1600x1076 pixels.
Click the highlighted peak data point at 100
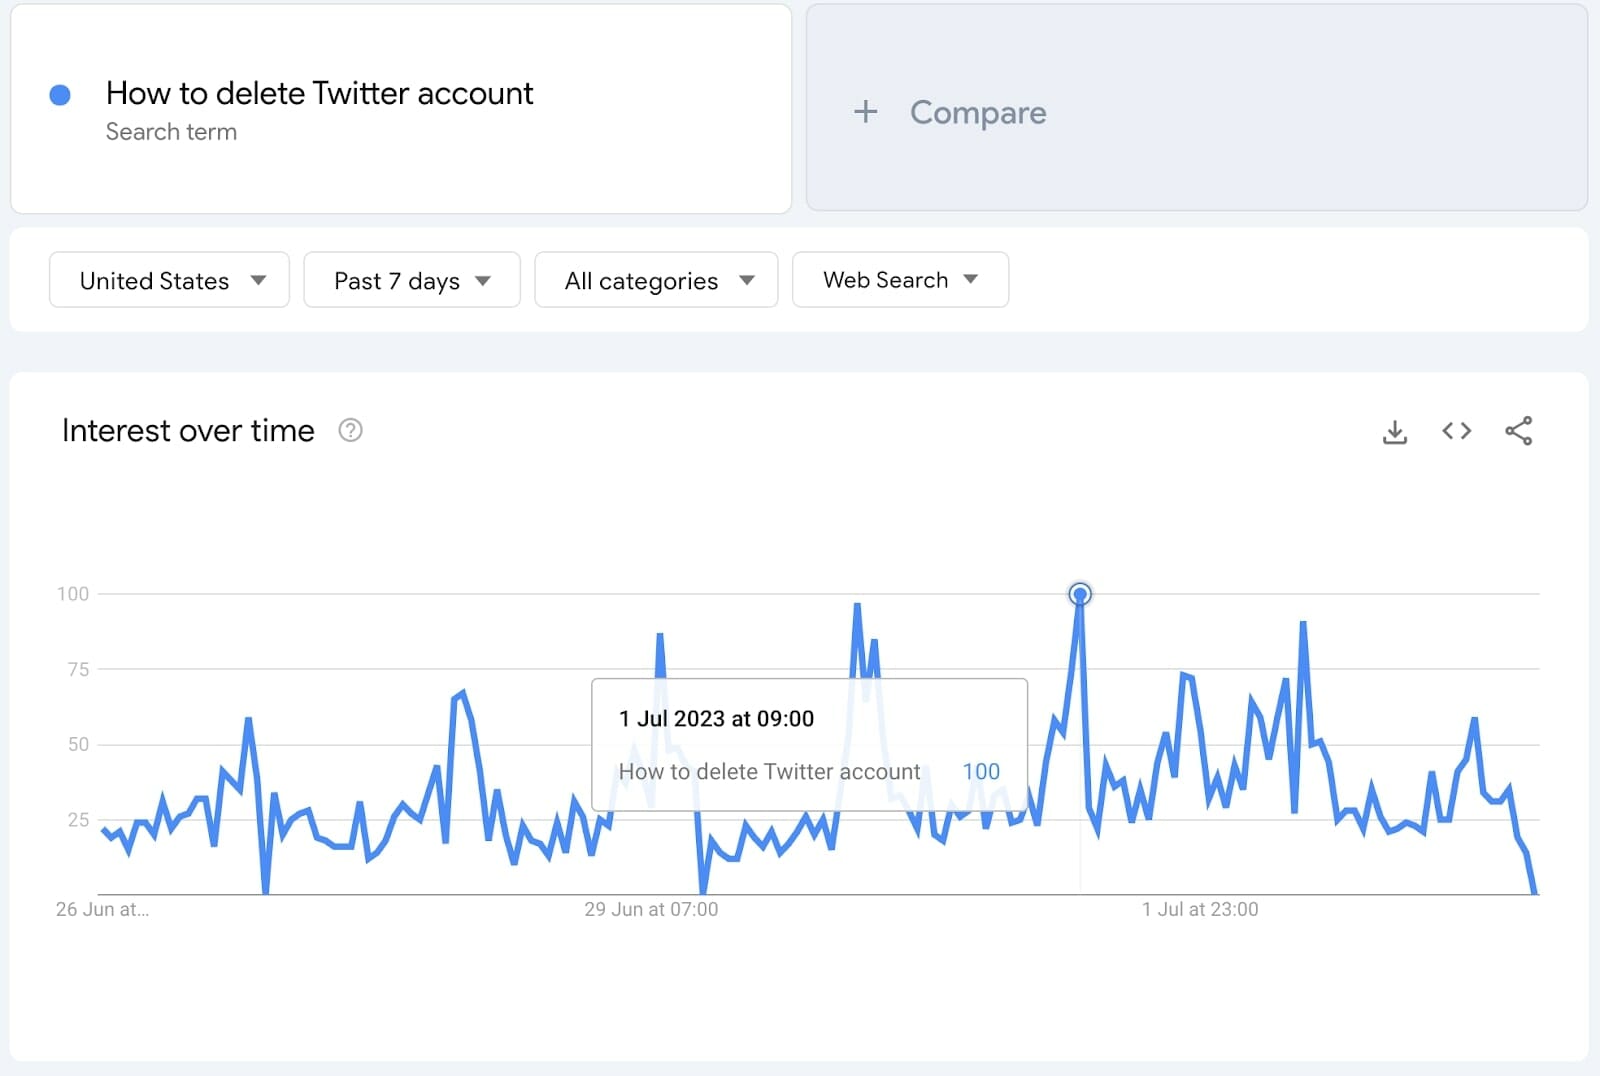(1080, 595)
